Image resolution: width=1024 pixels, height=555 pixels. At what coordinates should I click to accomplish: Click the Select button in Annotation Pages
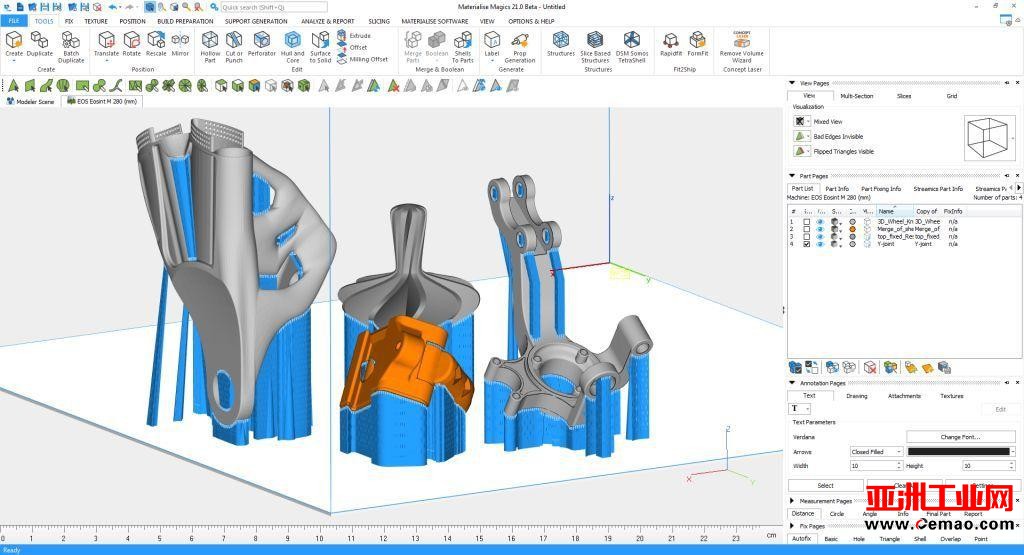point(825,486)
